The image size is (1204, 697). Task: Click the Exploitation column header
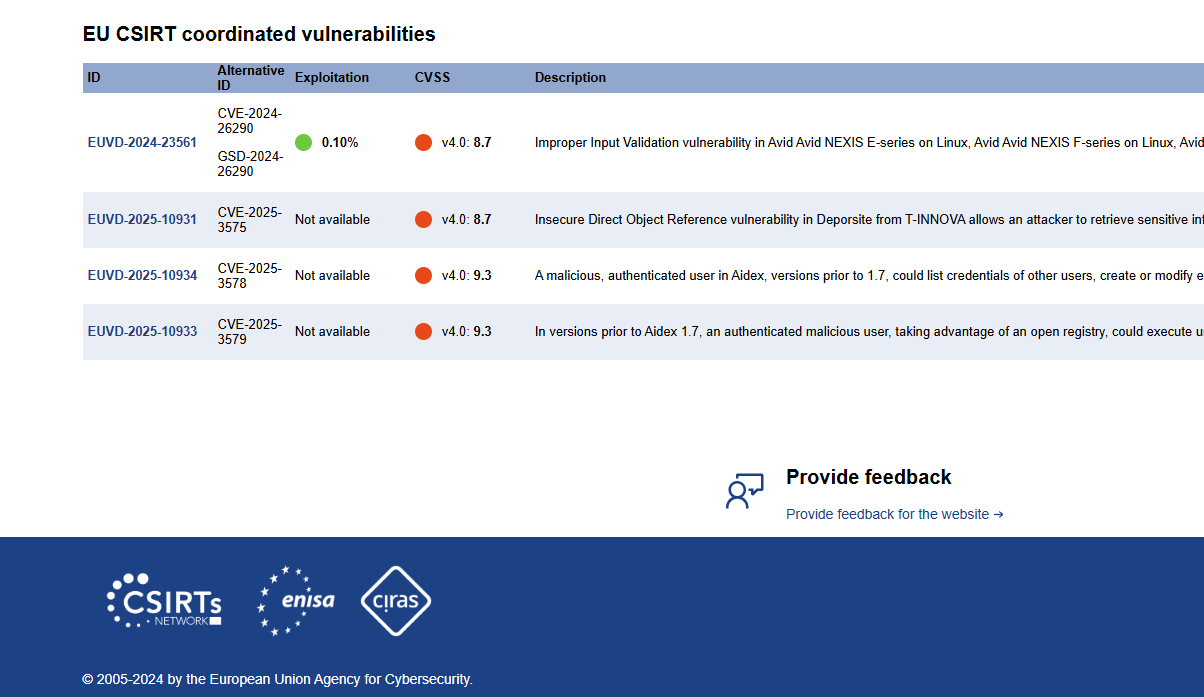coord(332,78)
